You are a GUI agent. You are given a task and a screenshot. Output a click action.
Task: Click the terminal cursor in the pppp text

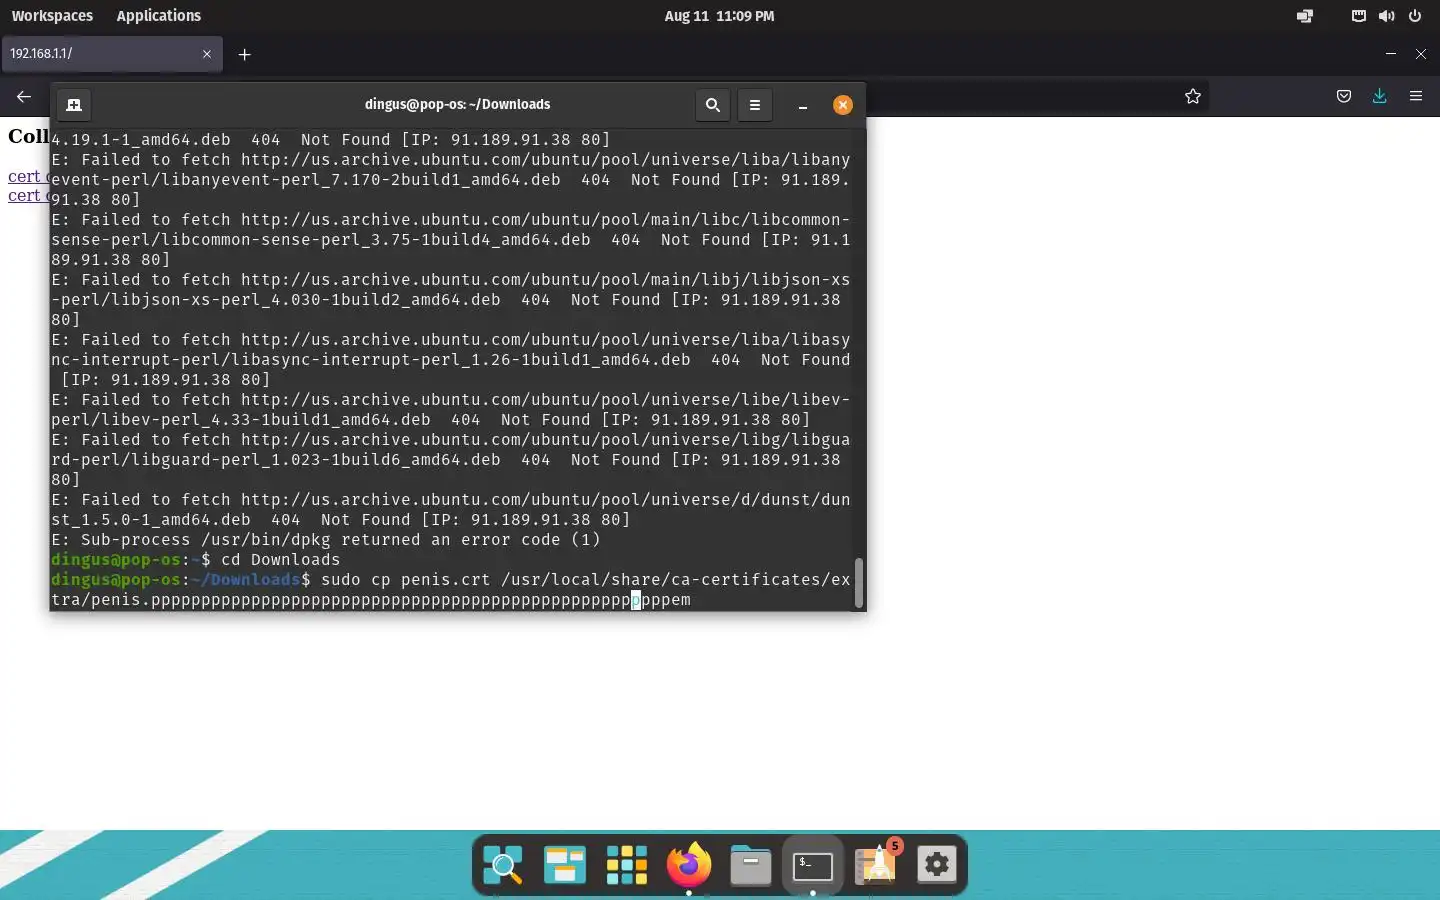[x=636, y=600]
